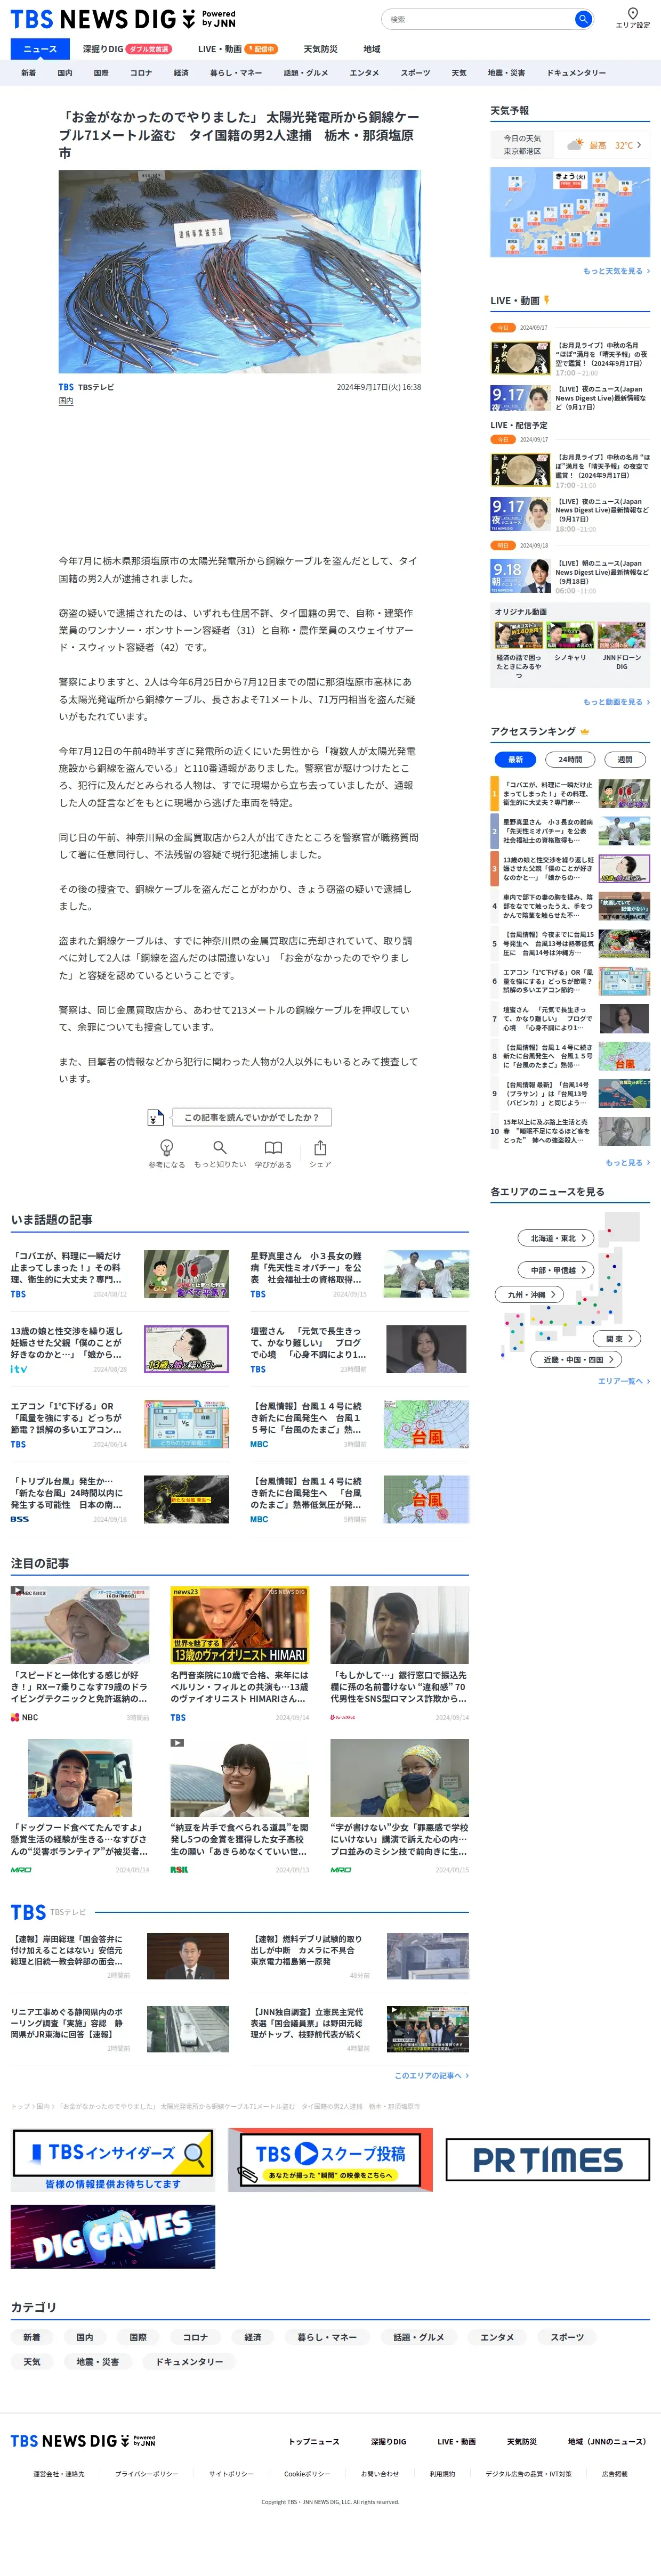Open the 13歳のヴァイオリニスト HIMARI thumbnail

[239, 1625]
